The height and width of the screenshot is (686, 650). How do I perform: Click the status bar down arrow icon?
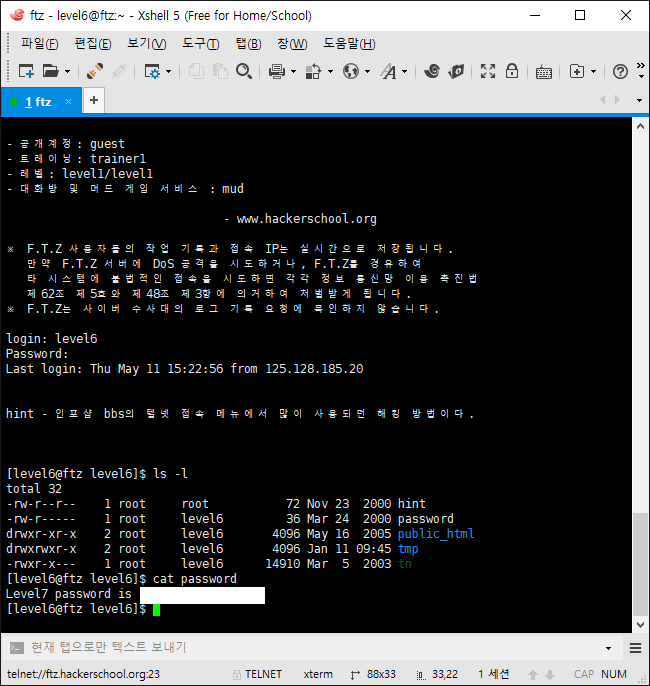coord(550,675)
